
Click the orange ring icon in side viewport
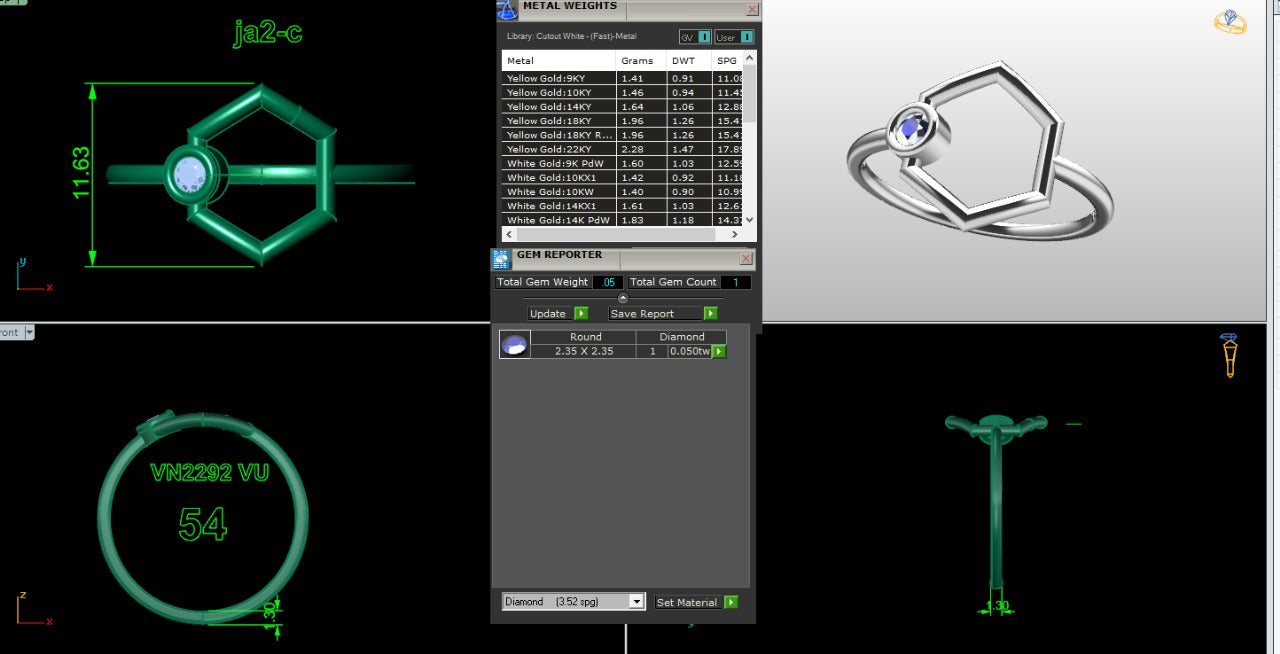(1229, 355)
